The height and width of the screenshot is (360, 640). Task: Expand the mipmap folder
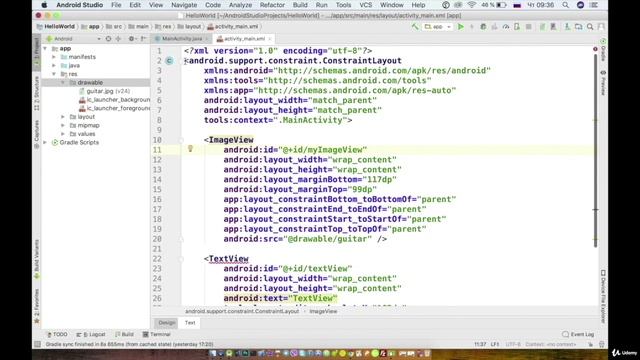pyautogui.click(x=63, y=126)
